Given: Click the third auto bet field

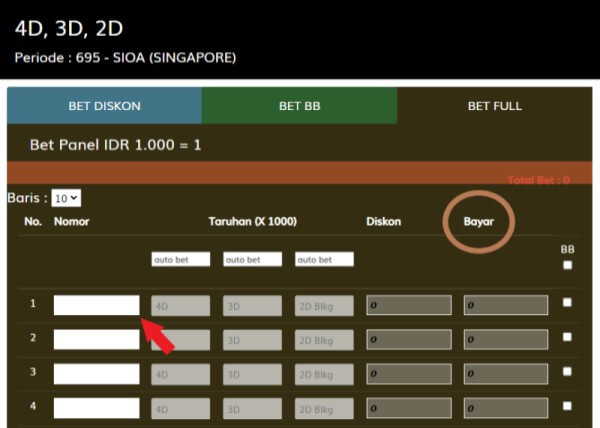Looking at the screenshot, I should tap(324, 259).
